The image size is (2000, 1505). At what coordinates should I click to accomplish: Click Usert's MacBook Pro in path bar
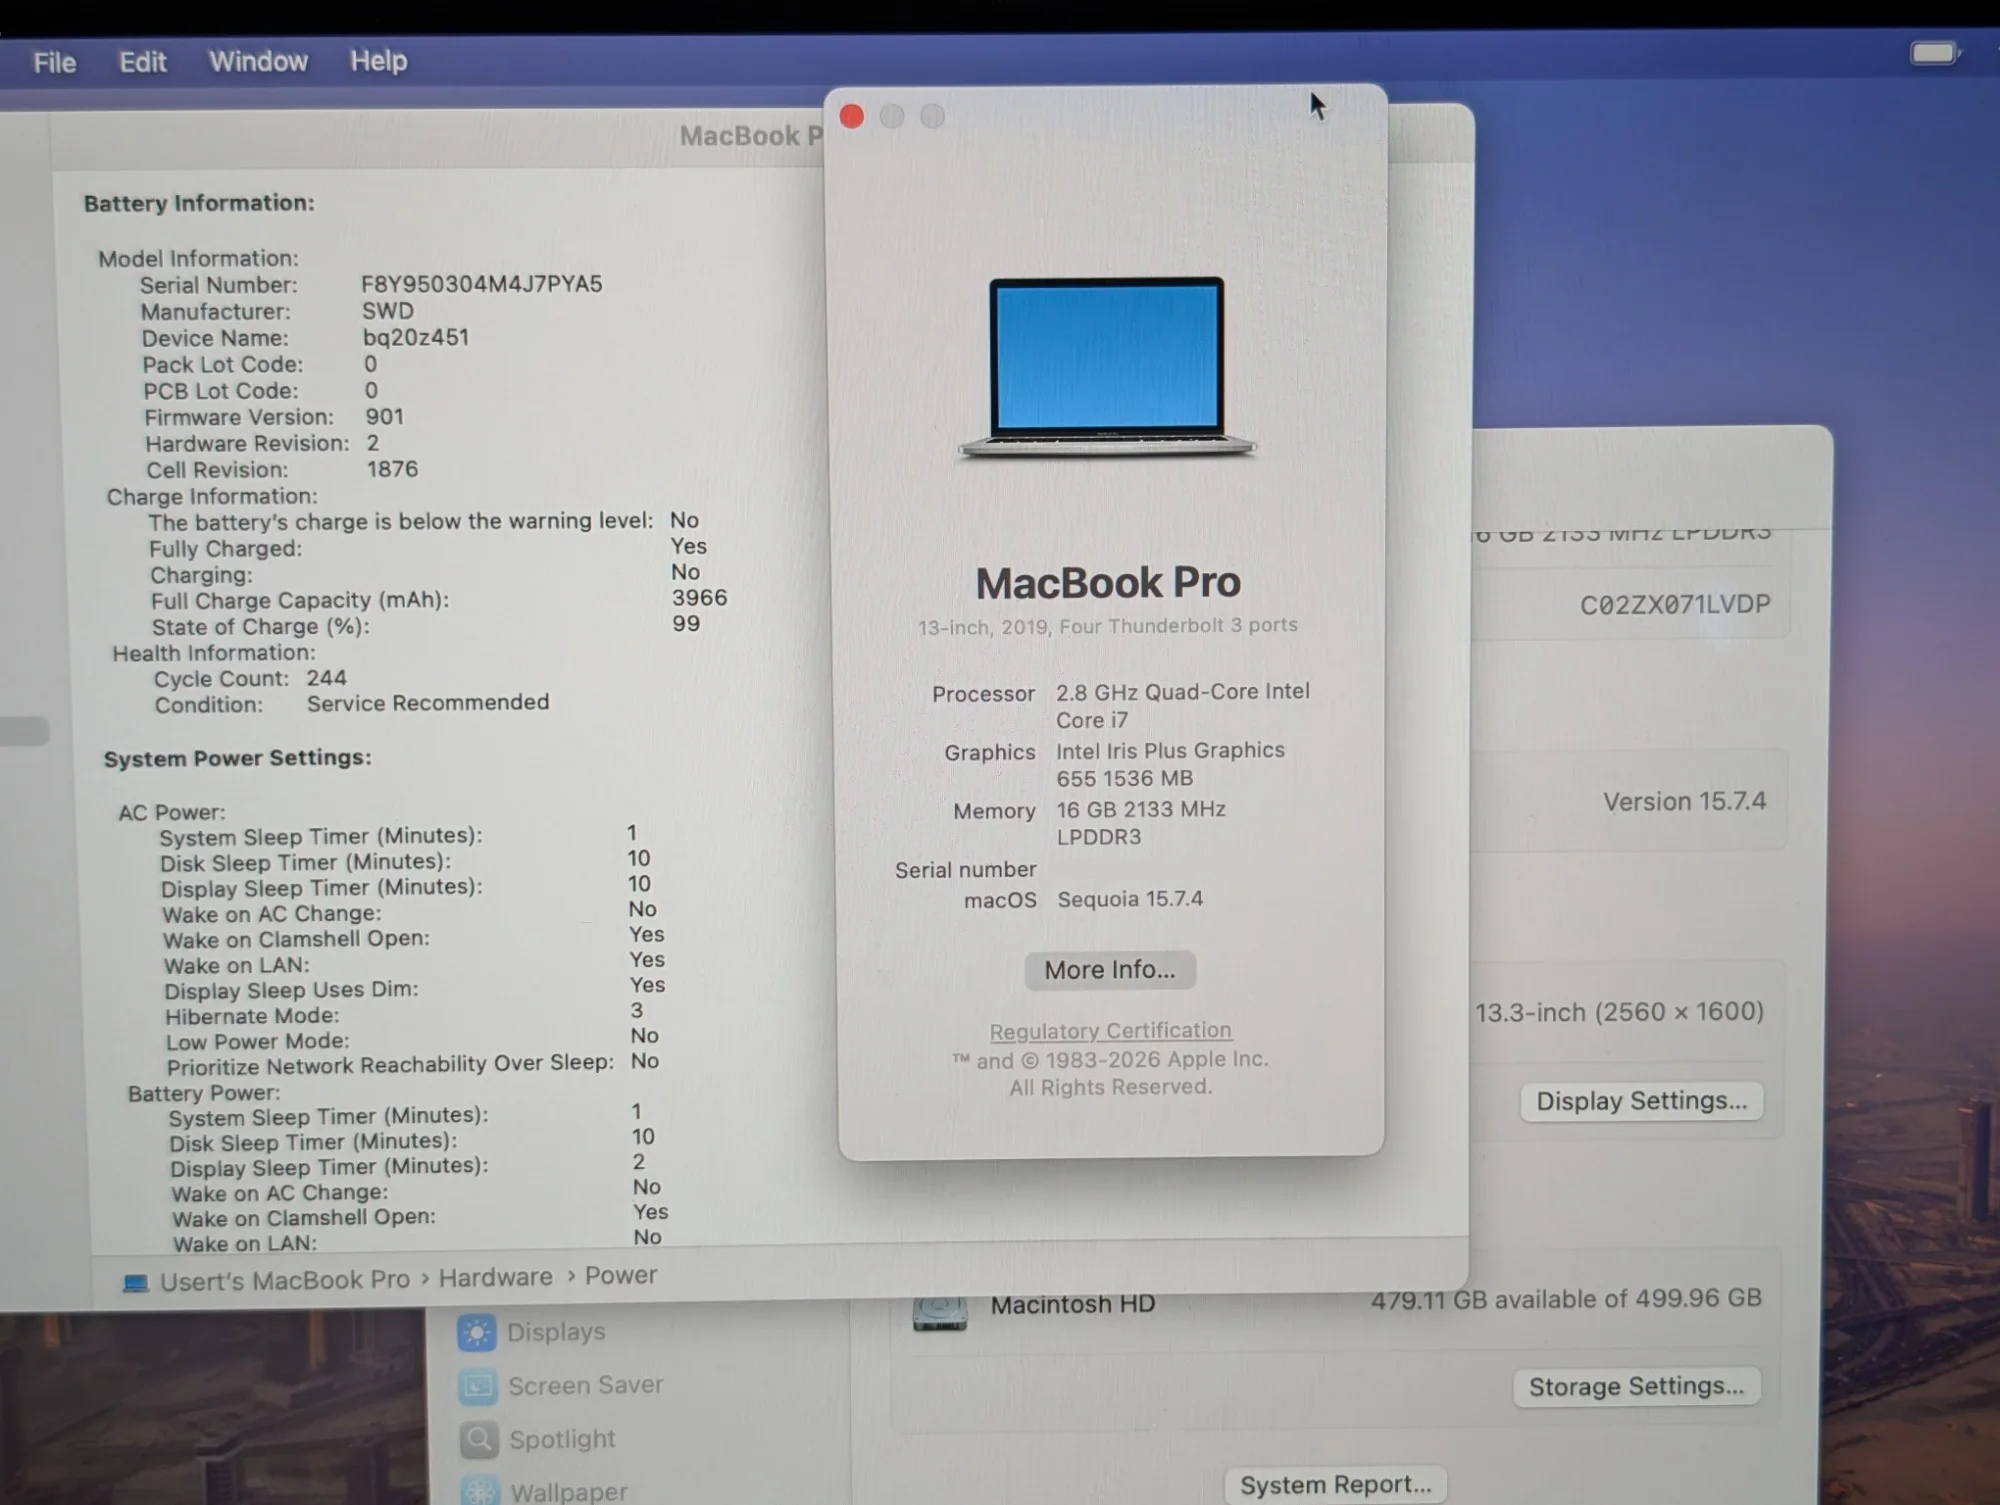285,1281
